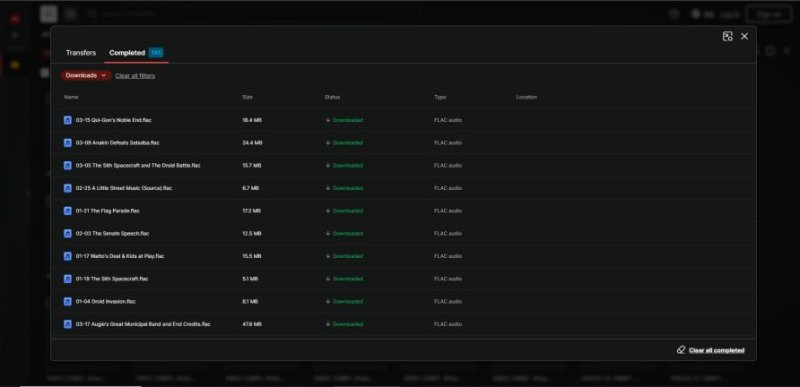Open the Downloads filter dropdown
800x387 pixels.
click(x=86, y=75)
